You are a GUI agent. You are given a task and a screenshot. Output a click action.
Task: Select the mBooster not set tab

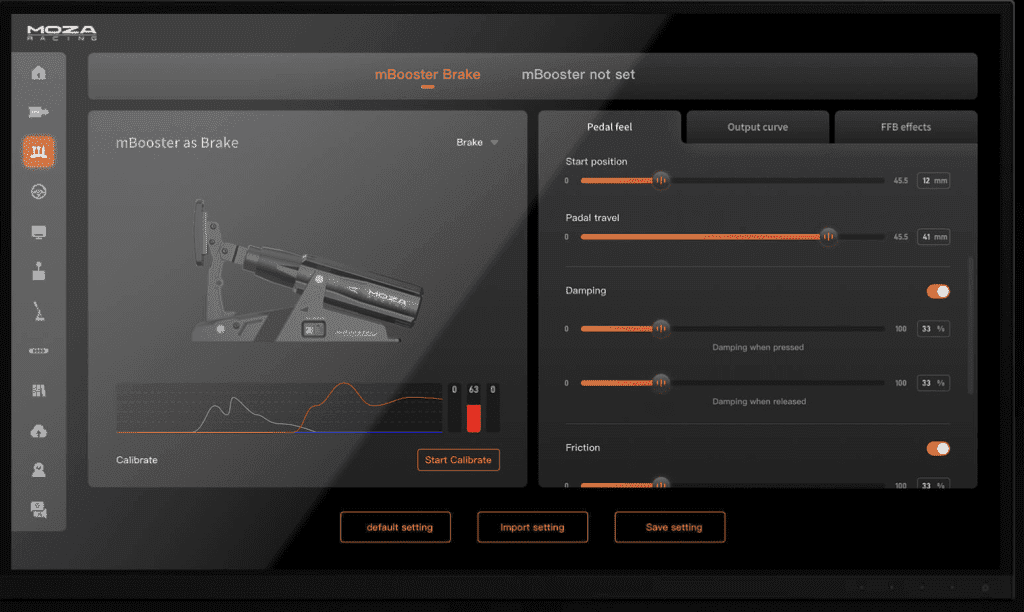578,75
